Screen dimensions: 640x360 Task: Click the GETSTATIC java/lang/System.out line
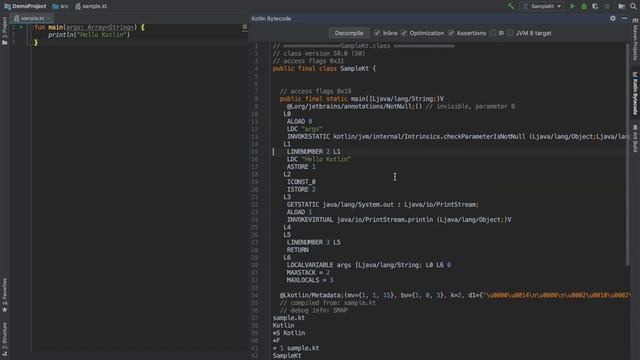tap(383, 204)
